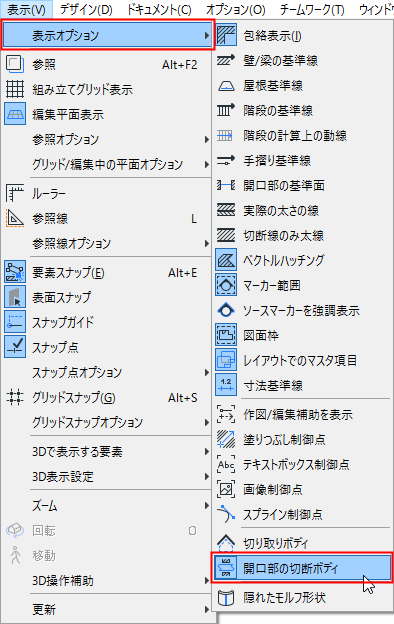Click the 図面枠 icon
Screen dimensions: 394x624
pyautogui.click(x=226, y=335)
